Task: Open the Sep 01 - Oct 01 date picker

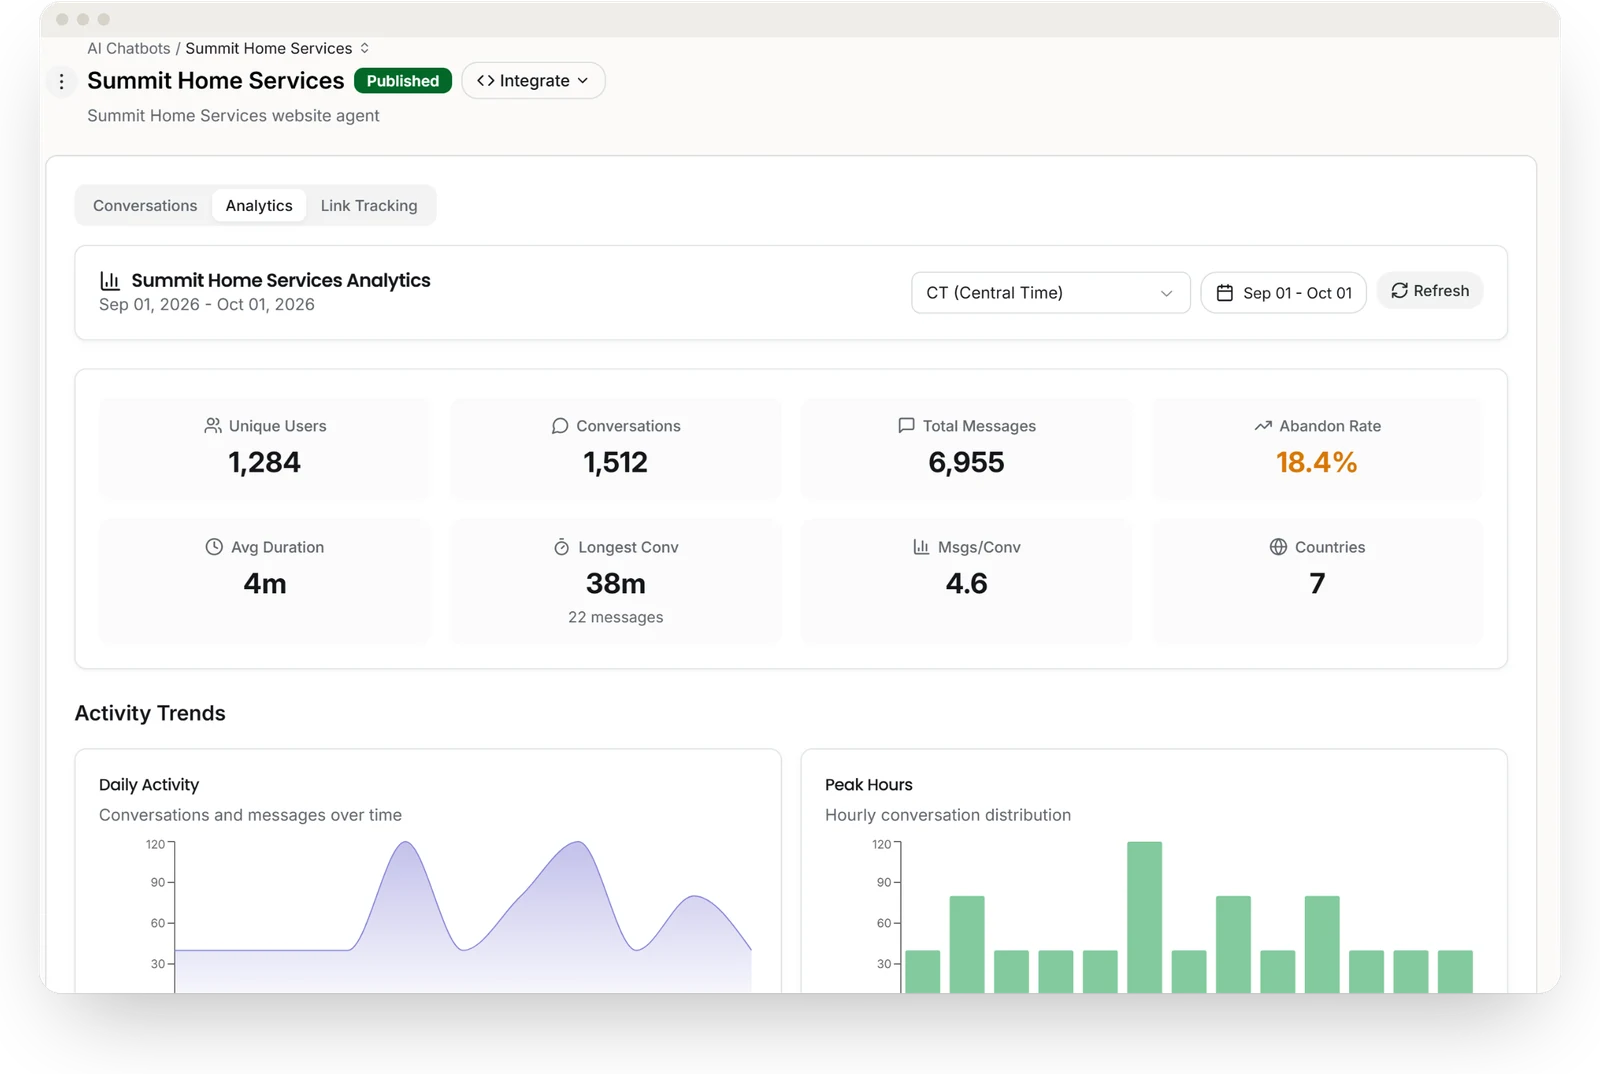Action: [1283, 293]
